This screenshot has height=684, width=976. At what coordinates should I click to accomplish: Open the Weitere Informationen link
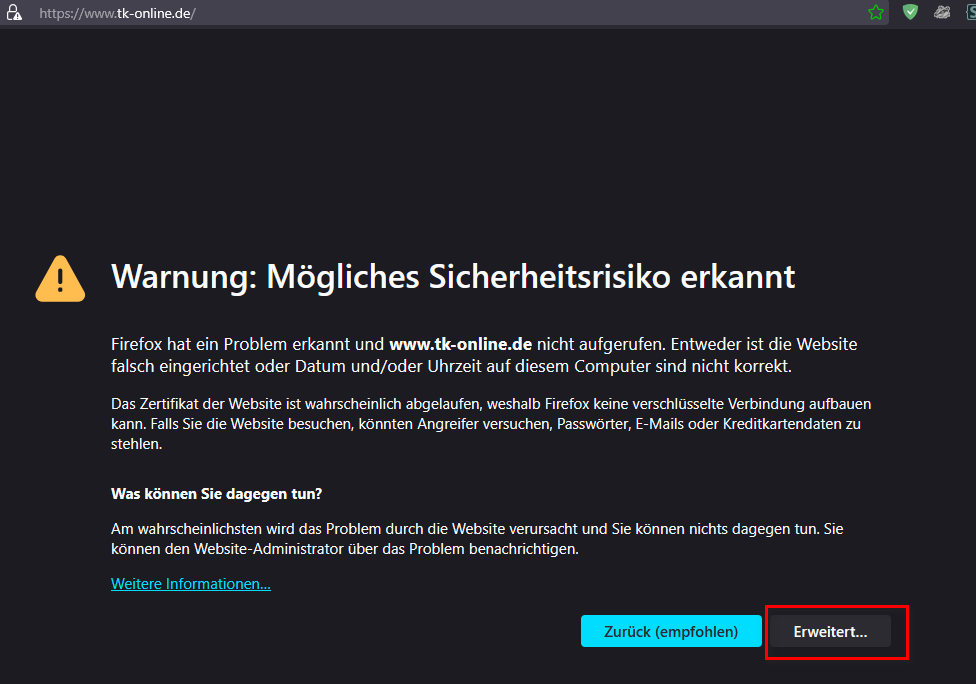click(x=190, y=584)
